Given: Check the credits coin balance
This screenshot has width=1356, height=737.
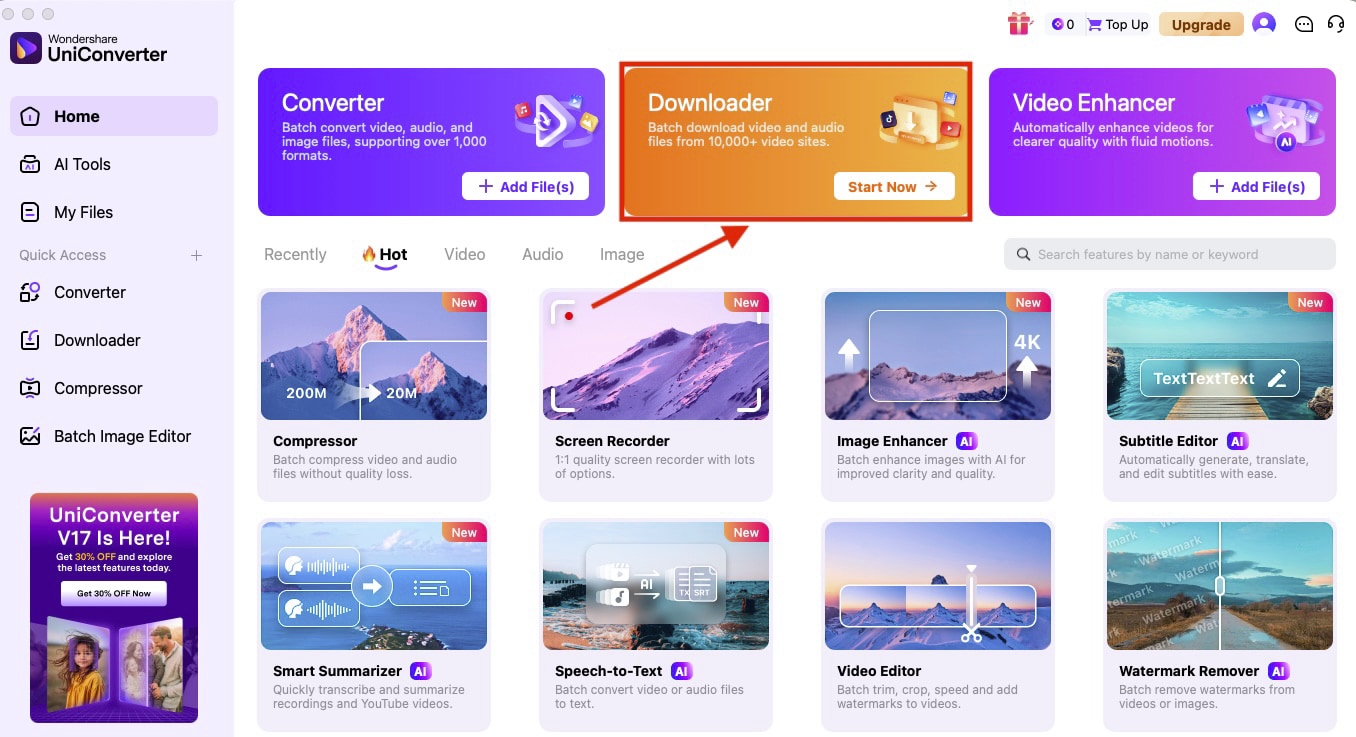Looking at the screenshot, I should [1062, 24].
